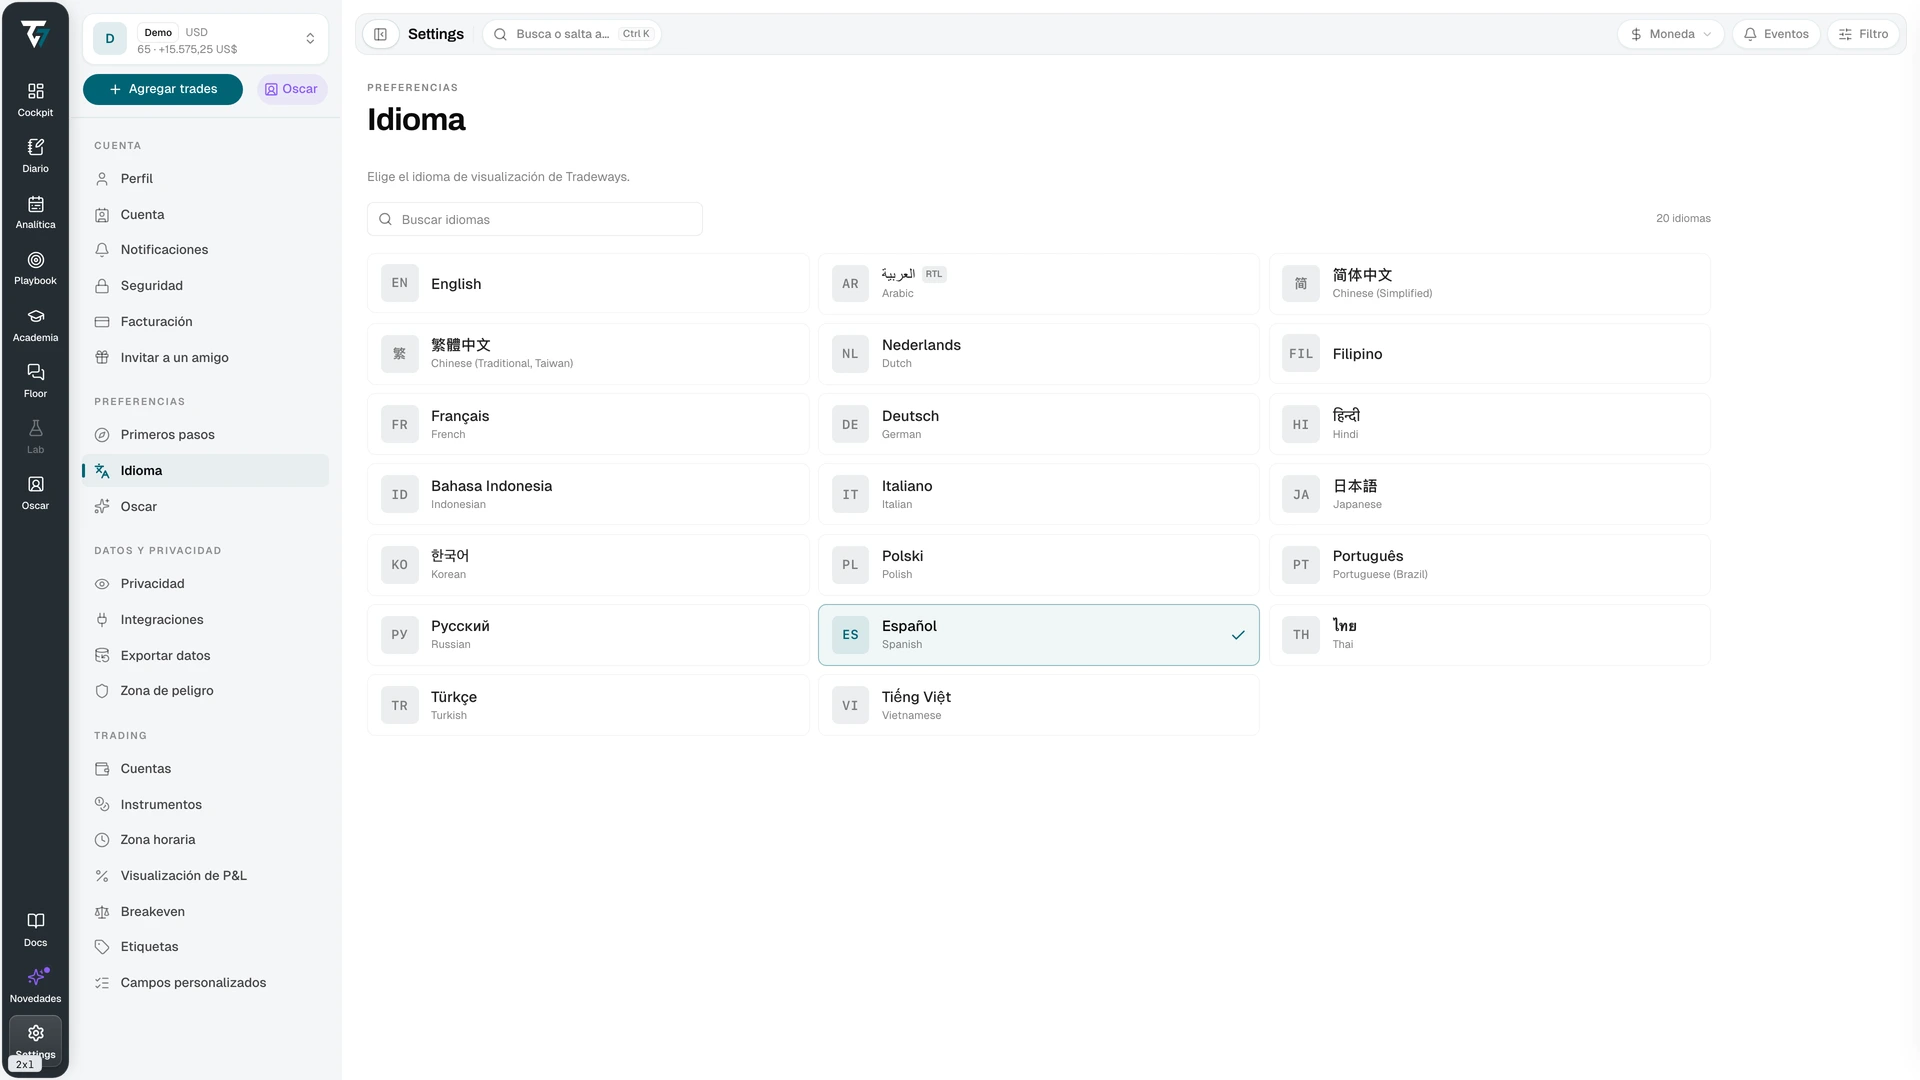Open the Moneda currency dropdown
This screenshot has height=1080, width=1920.
[x=1670, y=34]
